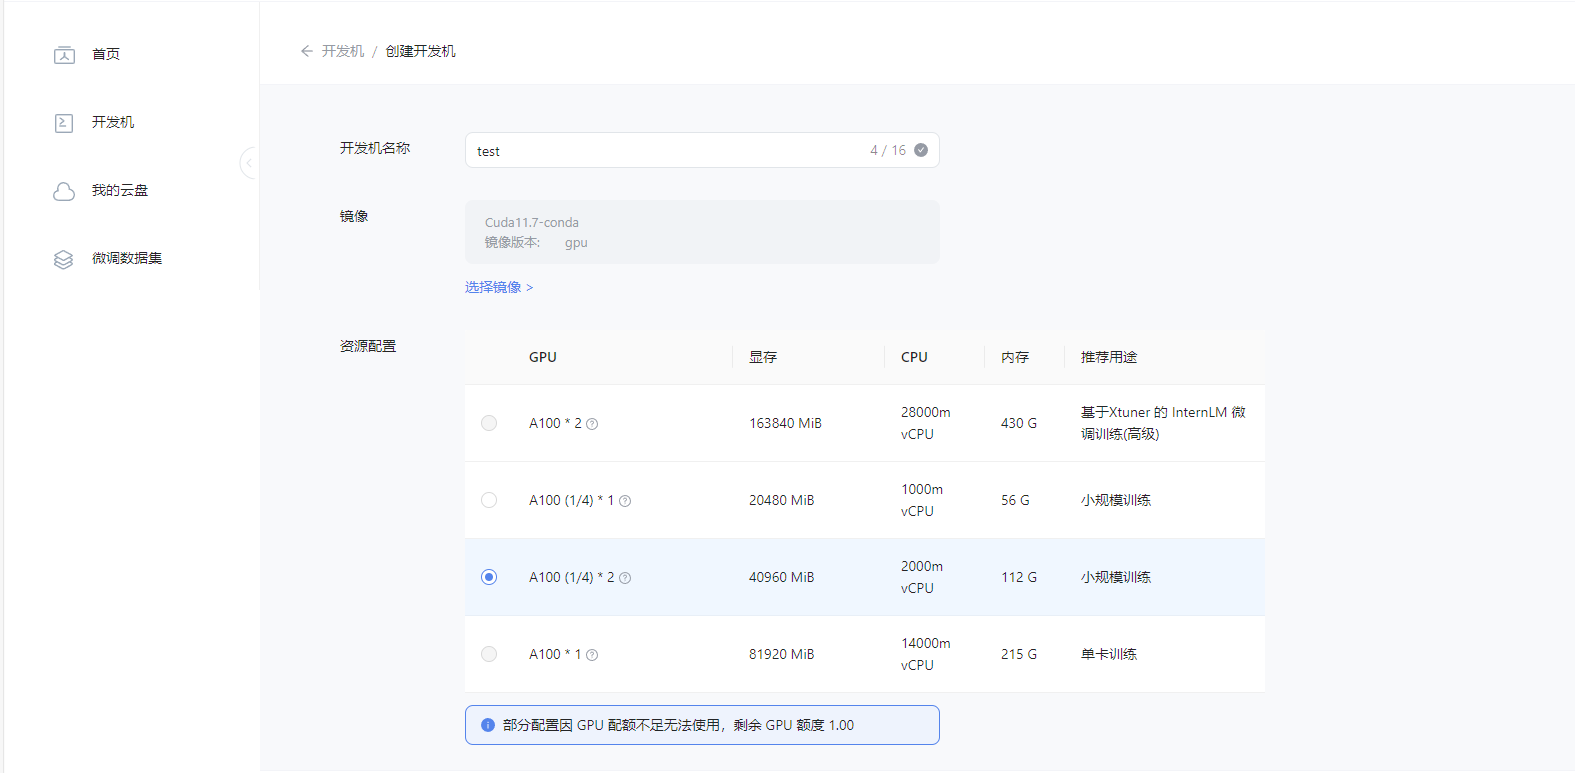Open the 我的云盘 cloud sidebar icon

(x=64, y=191)
